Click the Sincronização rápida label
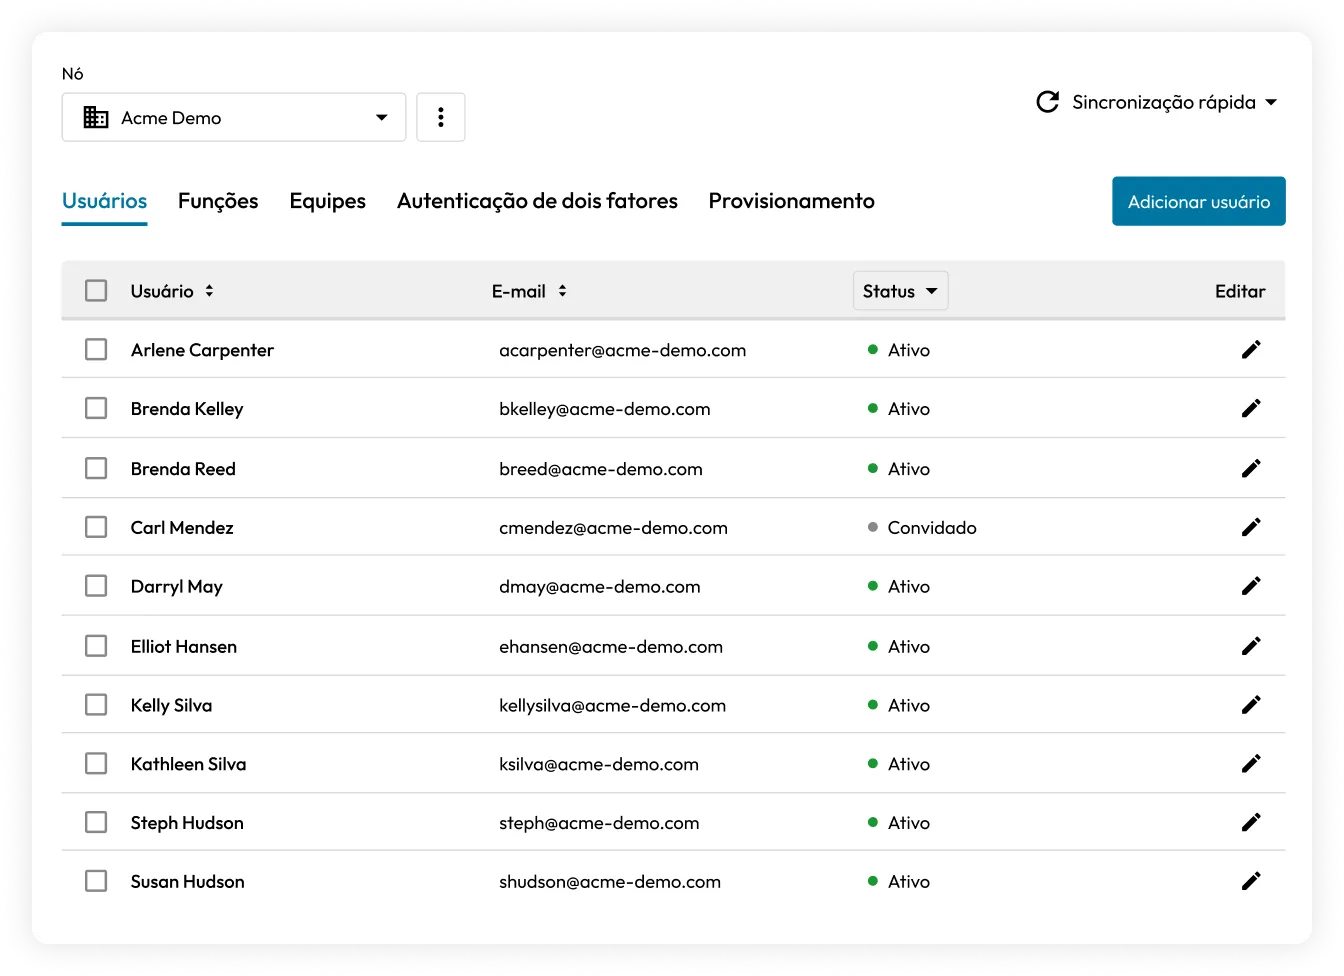The height and width of the screenshot is (976, 1344). tap(1164, 102)
